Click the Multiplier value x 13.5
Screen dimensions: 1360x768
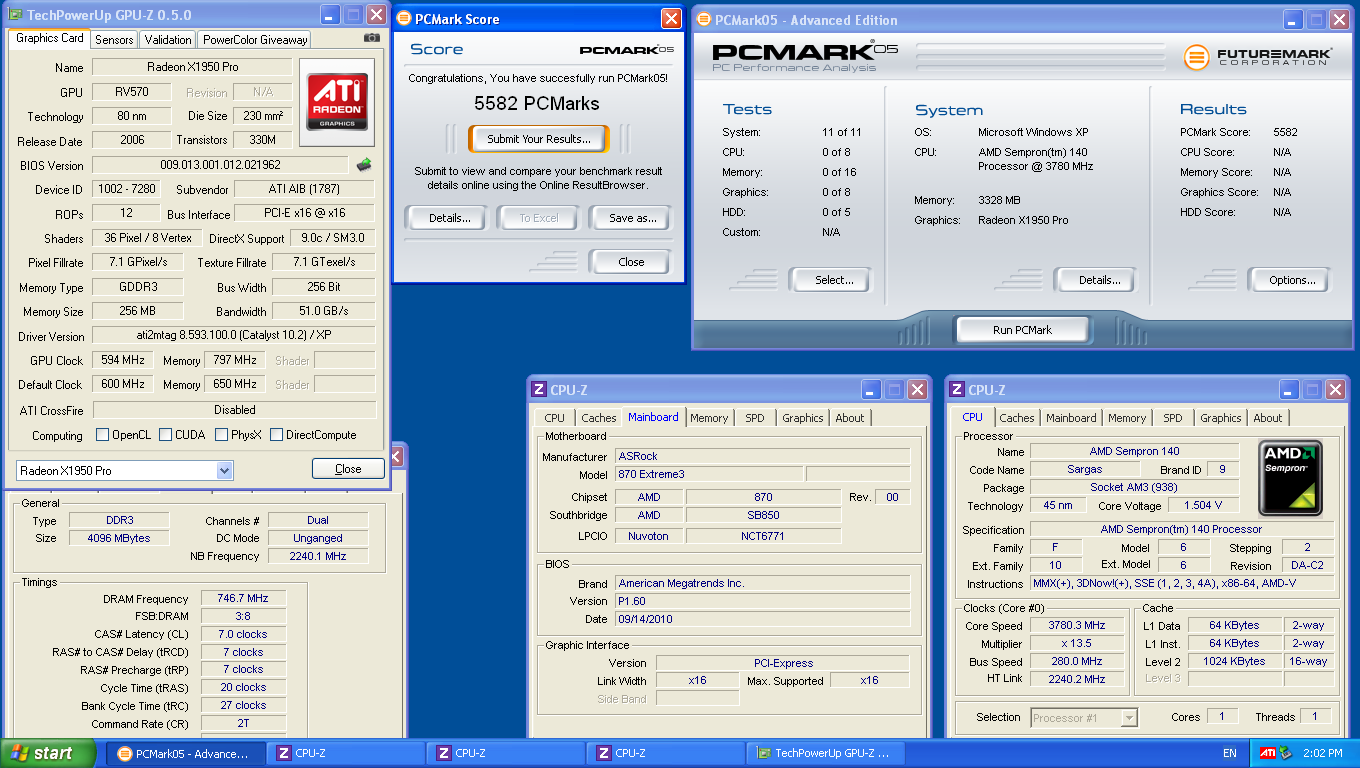pyautogui.click(x=1076, y=643)
